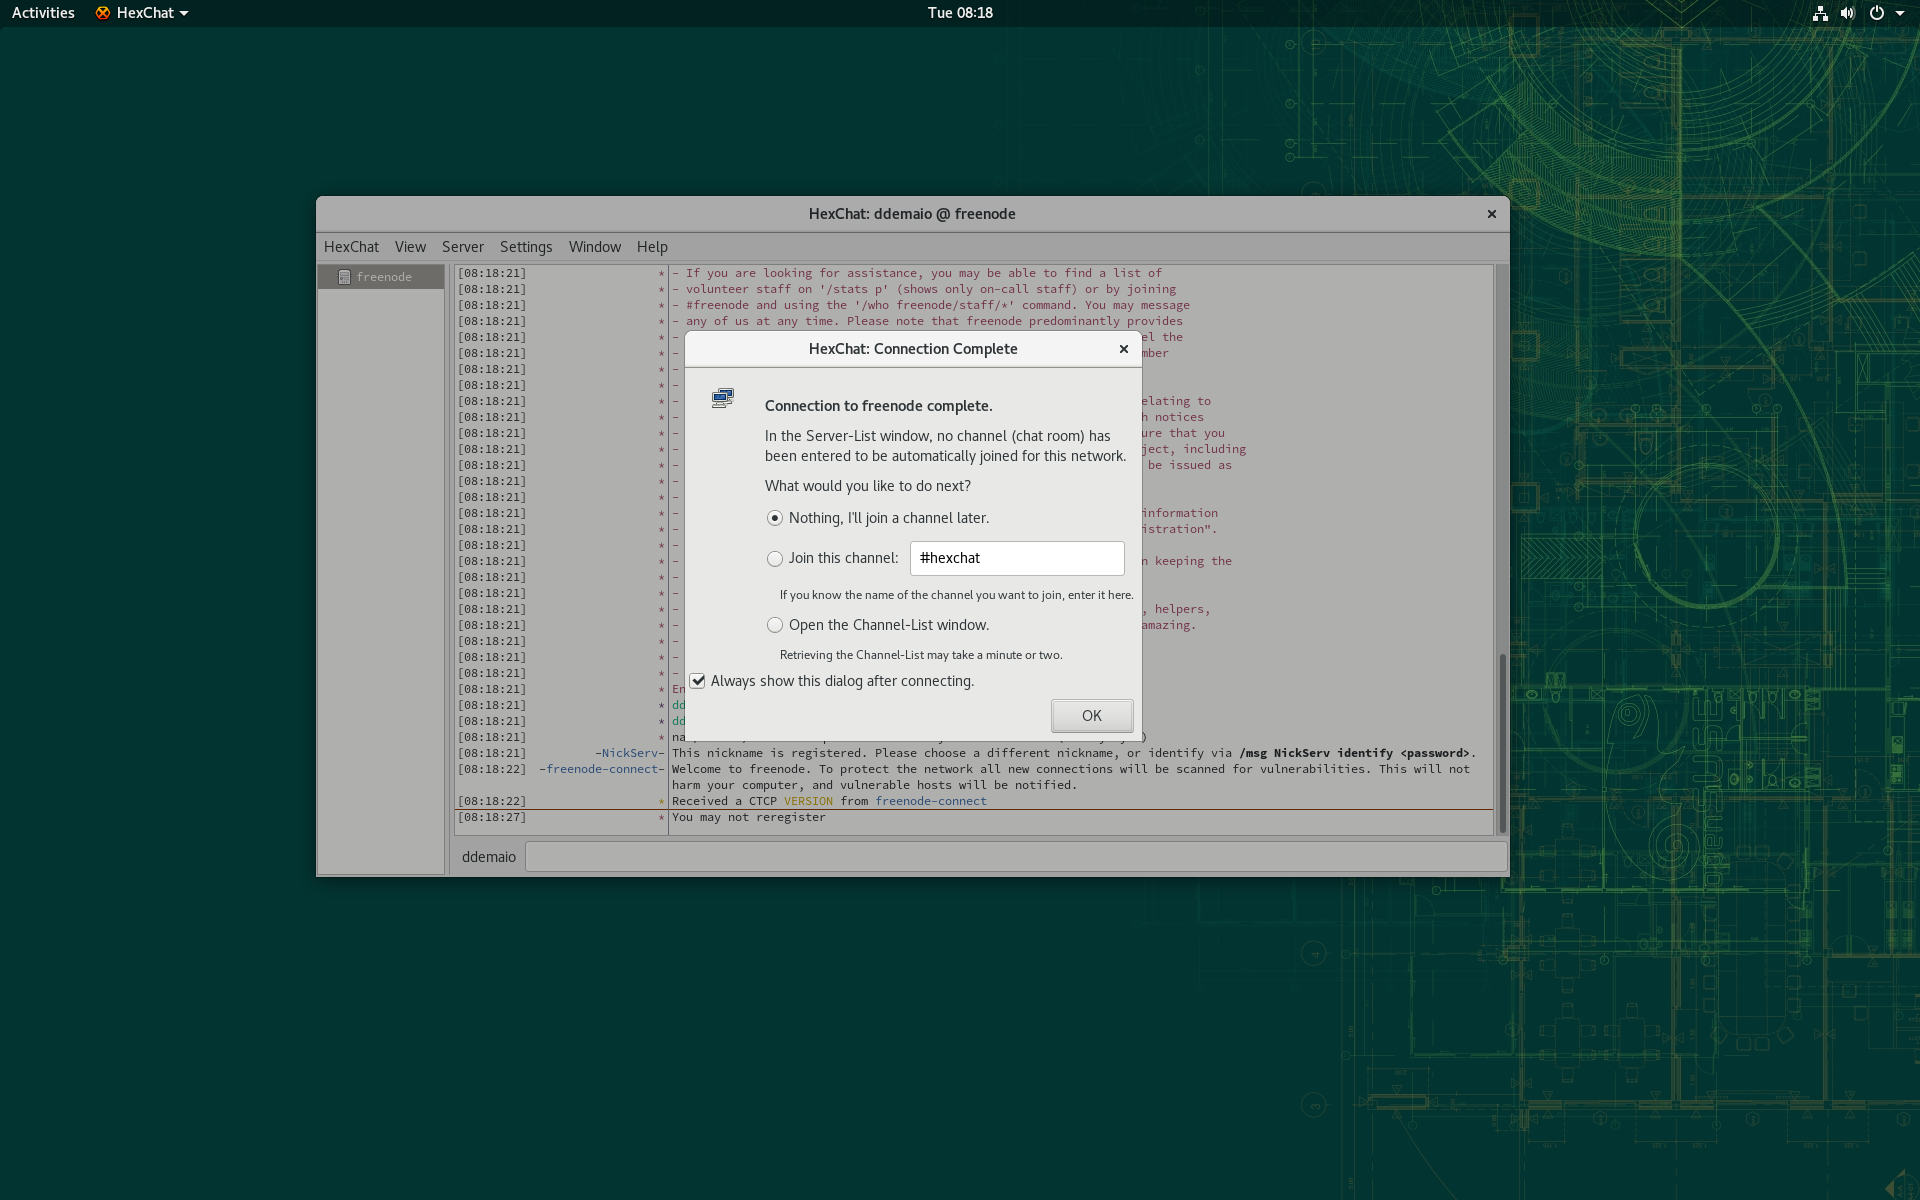The image size is (1920, 1200).
Task: Uncheck 'Always show this dialog after connecting'
Action: point(698,681)
